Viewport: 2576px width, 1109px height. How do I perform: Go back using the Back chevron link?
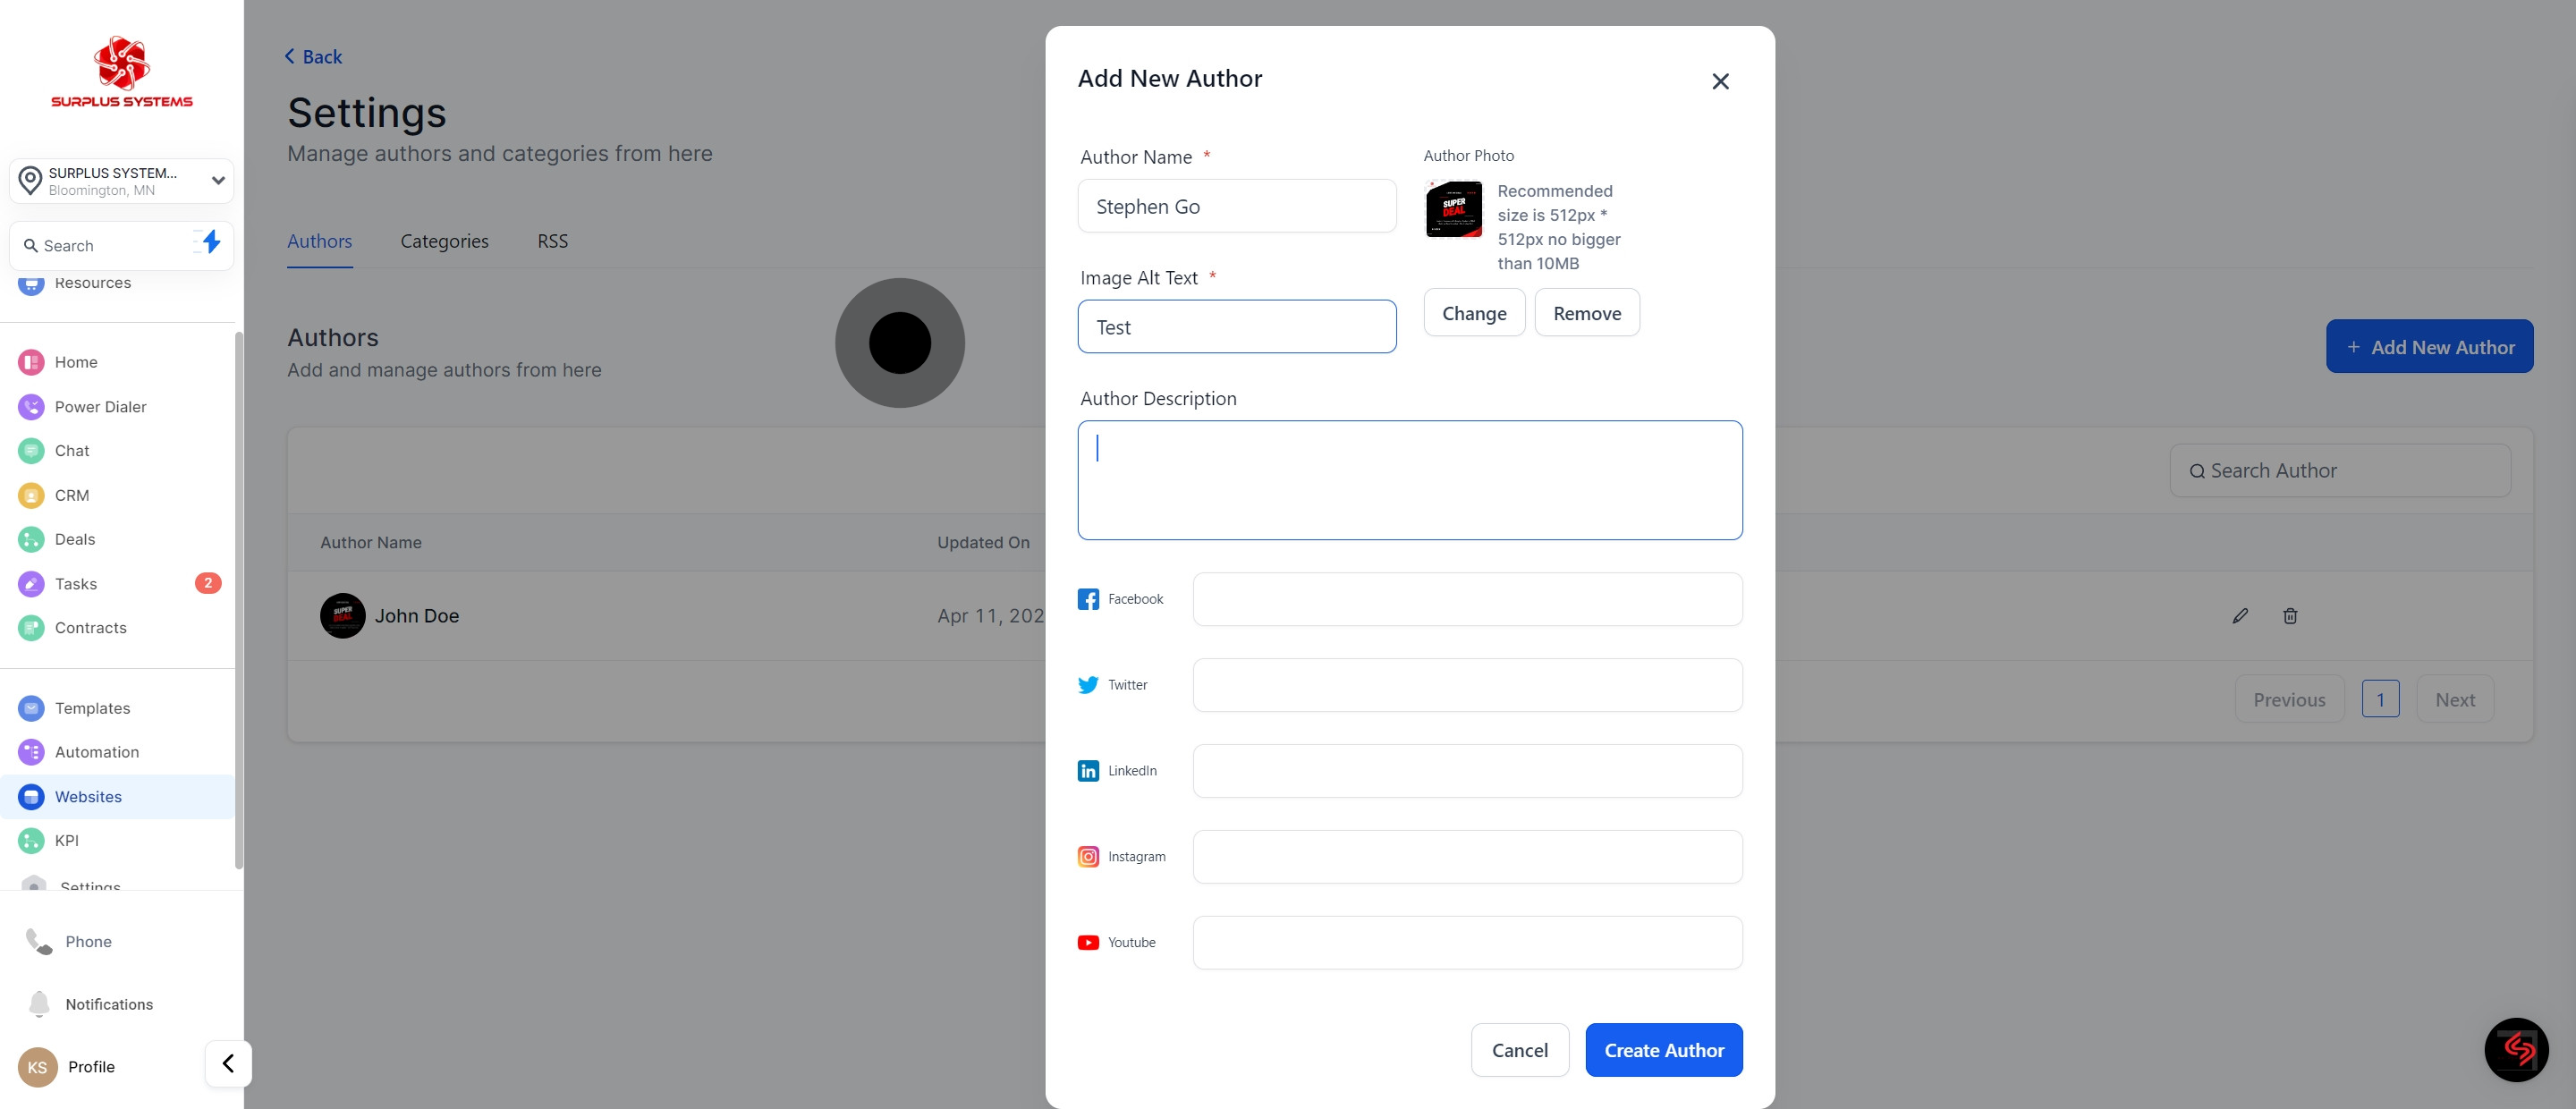click(313, 57)
